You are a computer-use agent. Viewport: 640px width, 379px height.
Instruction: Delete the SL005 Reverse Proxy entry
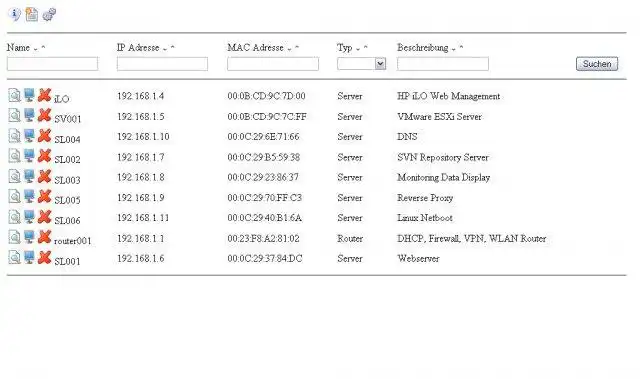pyautogui.click(x=44, y=196)
